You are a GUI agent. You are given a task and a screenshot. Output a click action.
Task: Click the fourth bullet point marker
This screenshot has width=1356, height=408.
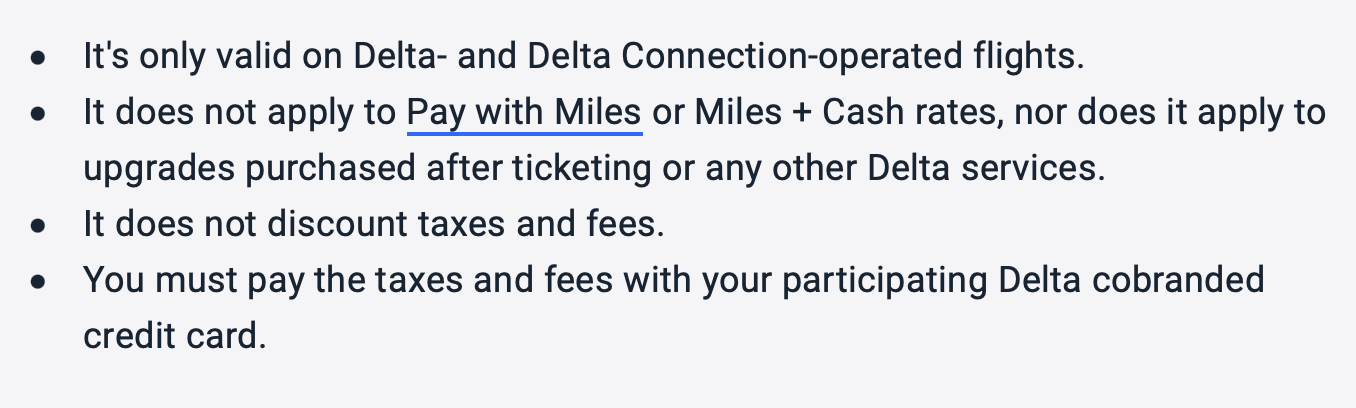[x=38, y=281]
